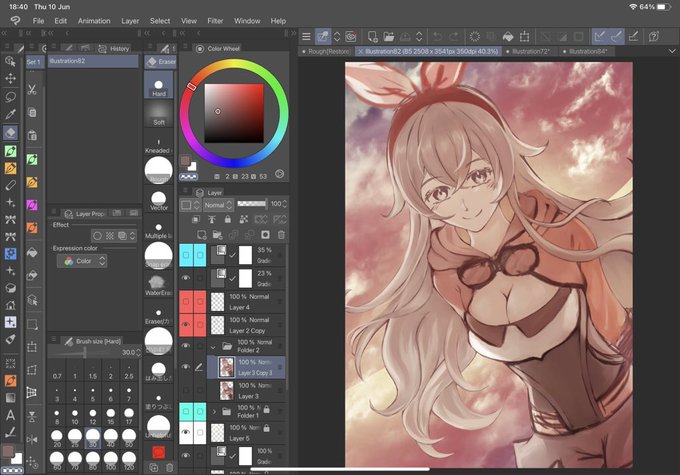
Task: Show the hidden Layer 4
Action: coord(186,301)
